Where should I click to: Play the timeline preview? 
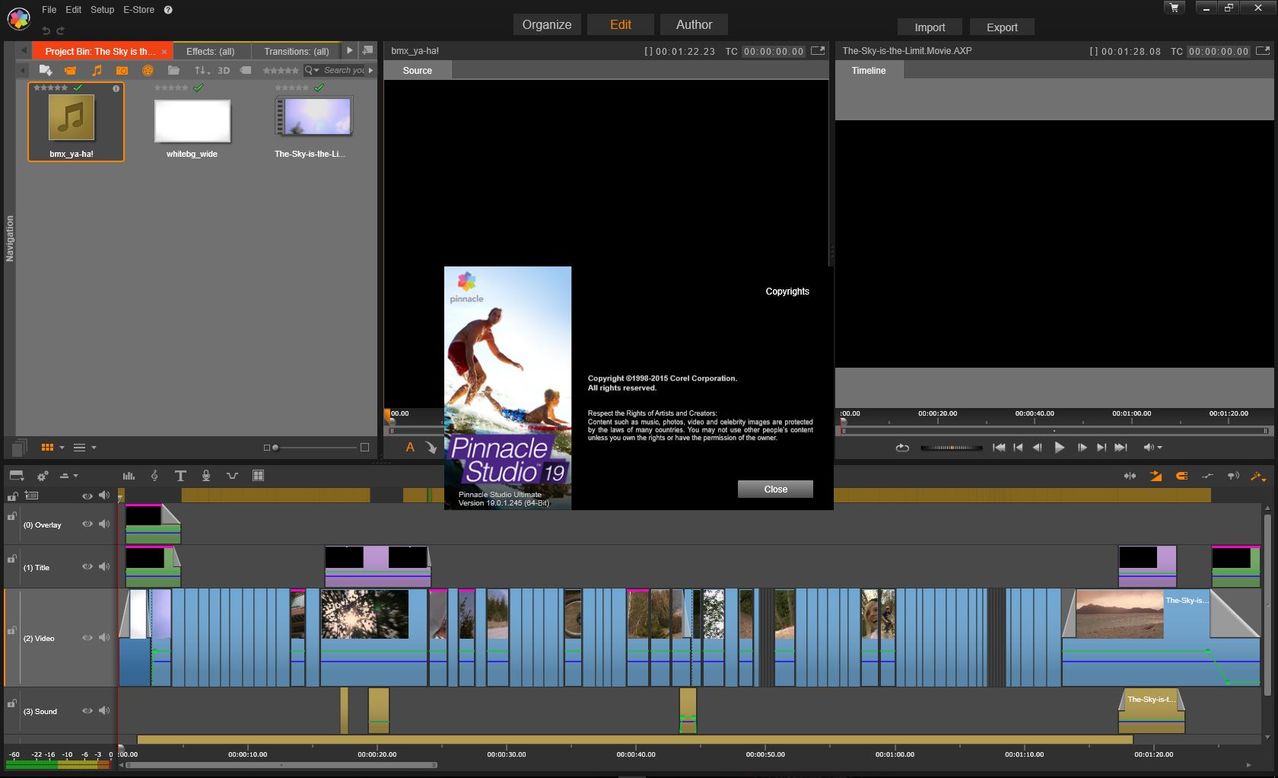1060,447
